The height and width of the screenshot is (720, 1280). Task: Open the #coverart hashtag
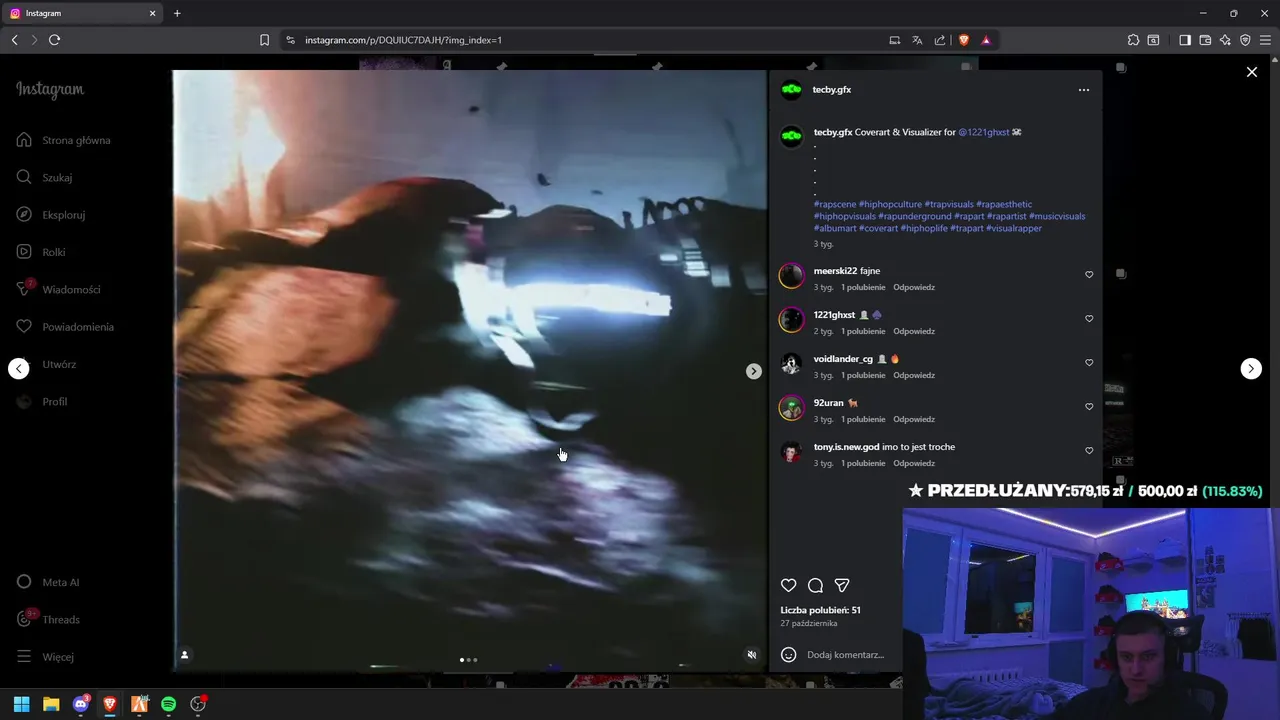coord(877,228)
